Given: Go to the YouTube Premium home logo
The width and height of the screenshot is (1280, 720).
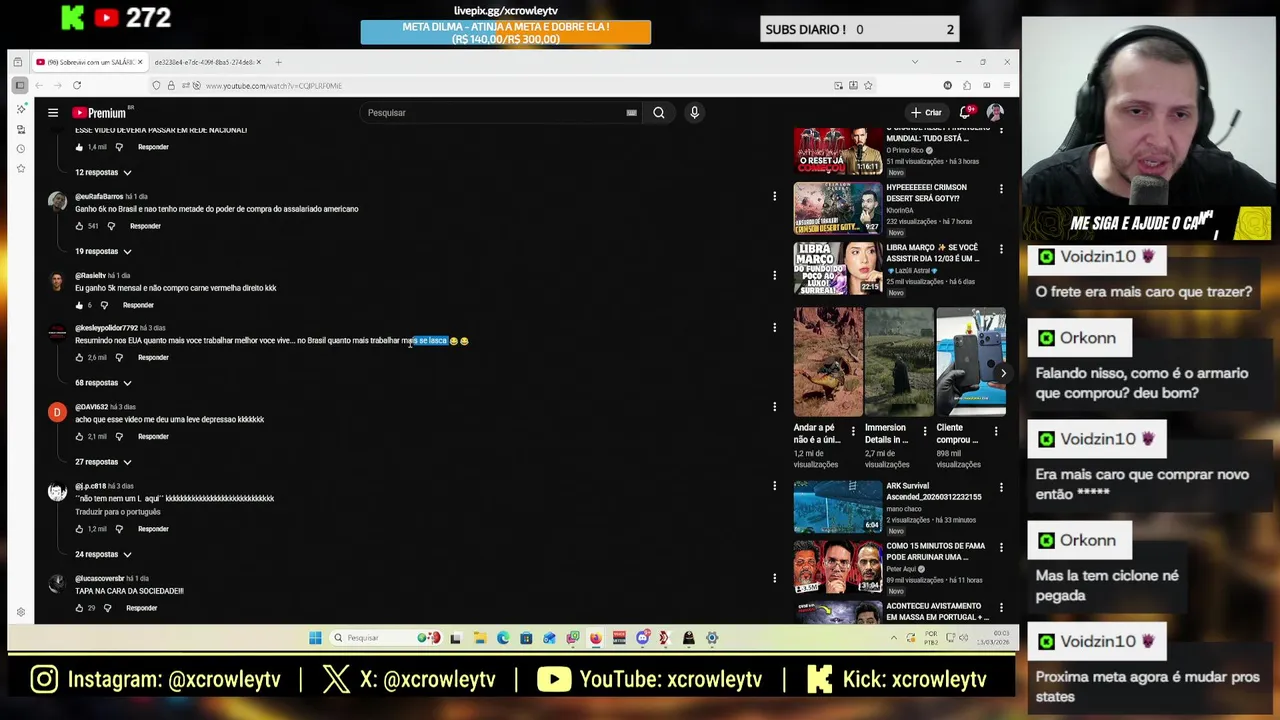Looking at the screenshot, I should (x=99, y=113).
